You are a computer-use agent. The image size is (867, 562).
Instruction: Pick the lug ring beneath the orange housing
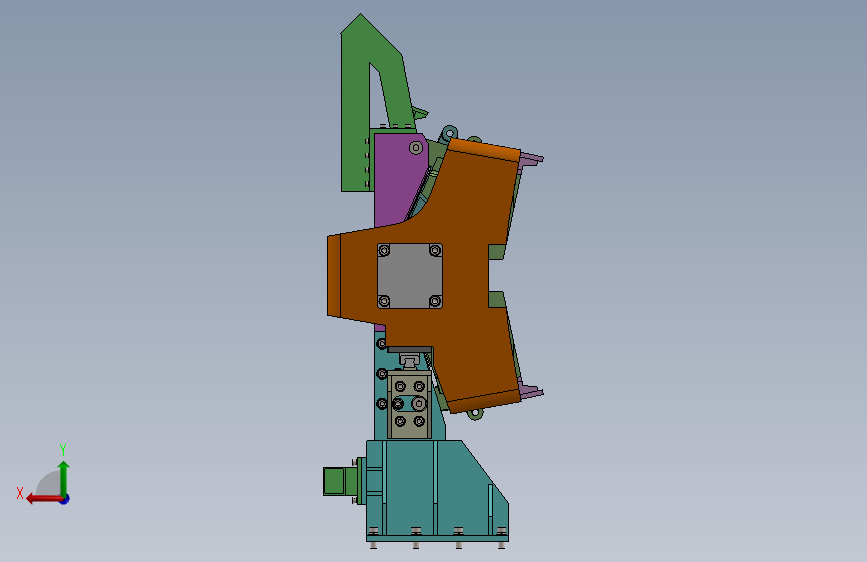click(475, 413)
